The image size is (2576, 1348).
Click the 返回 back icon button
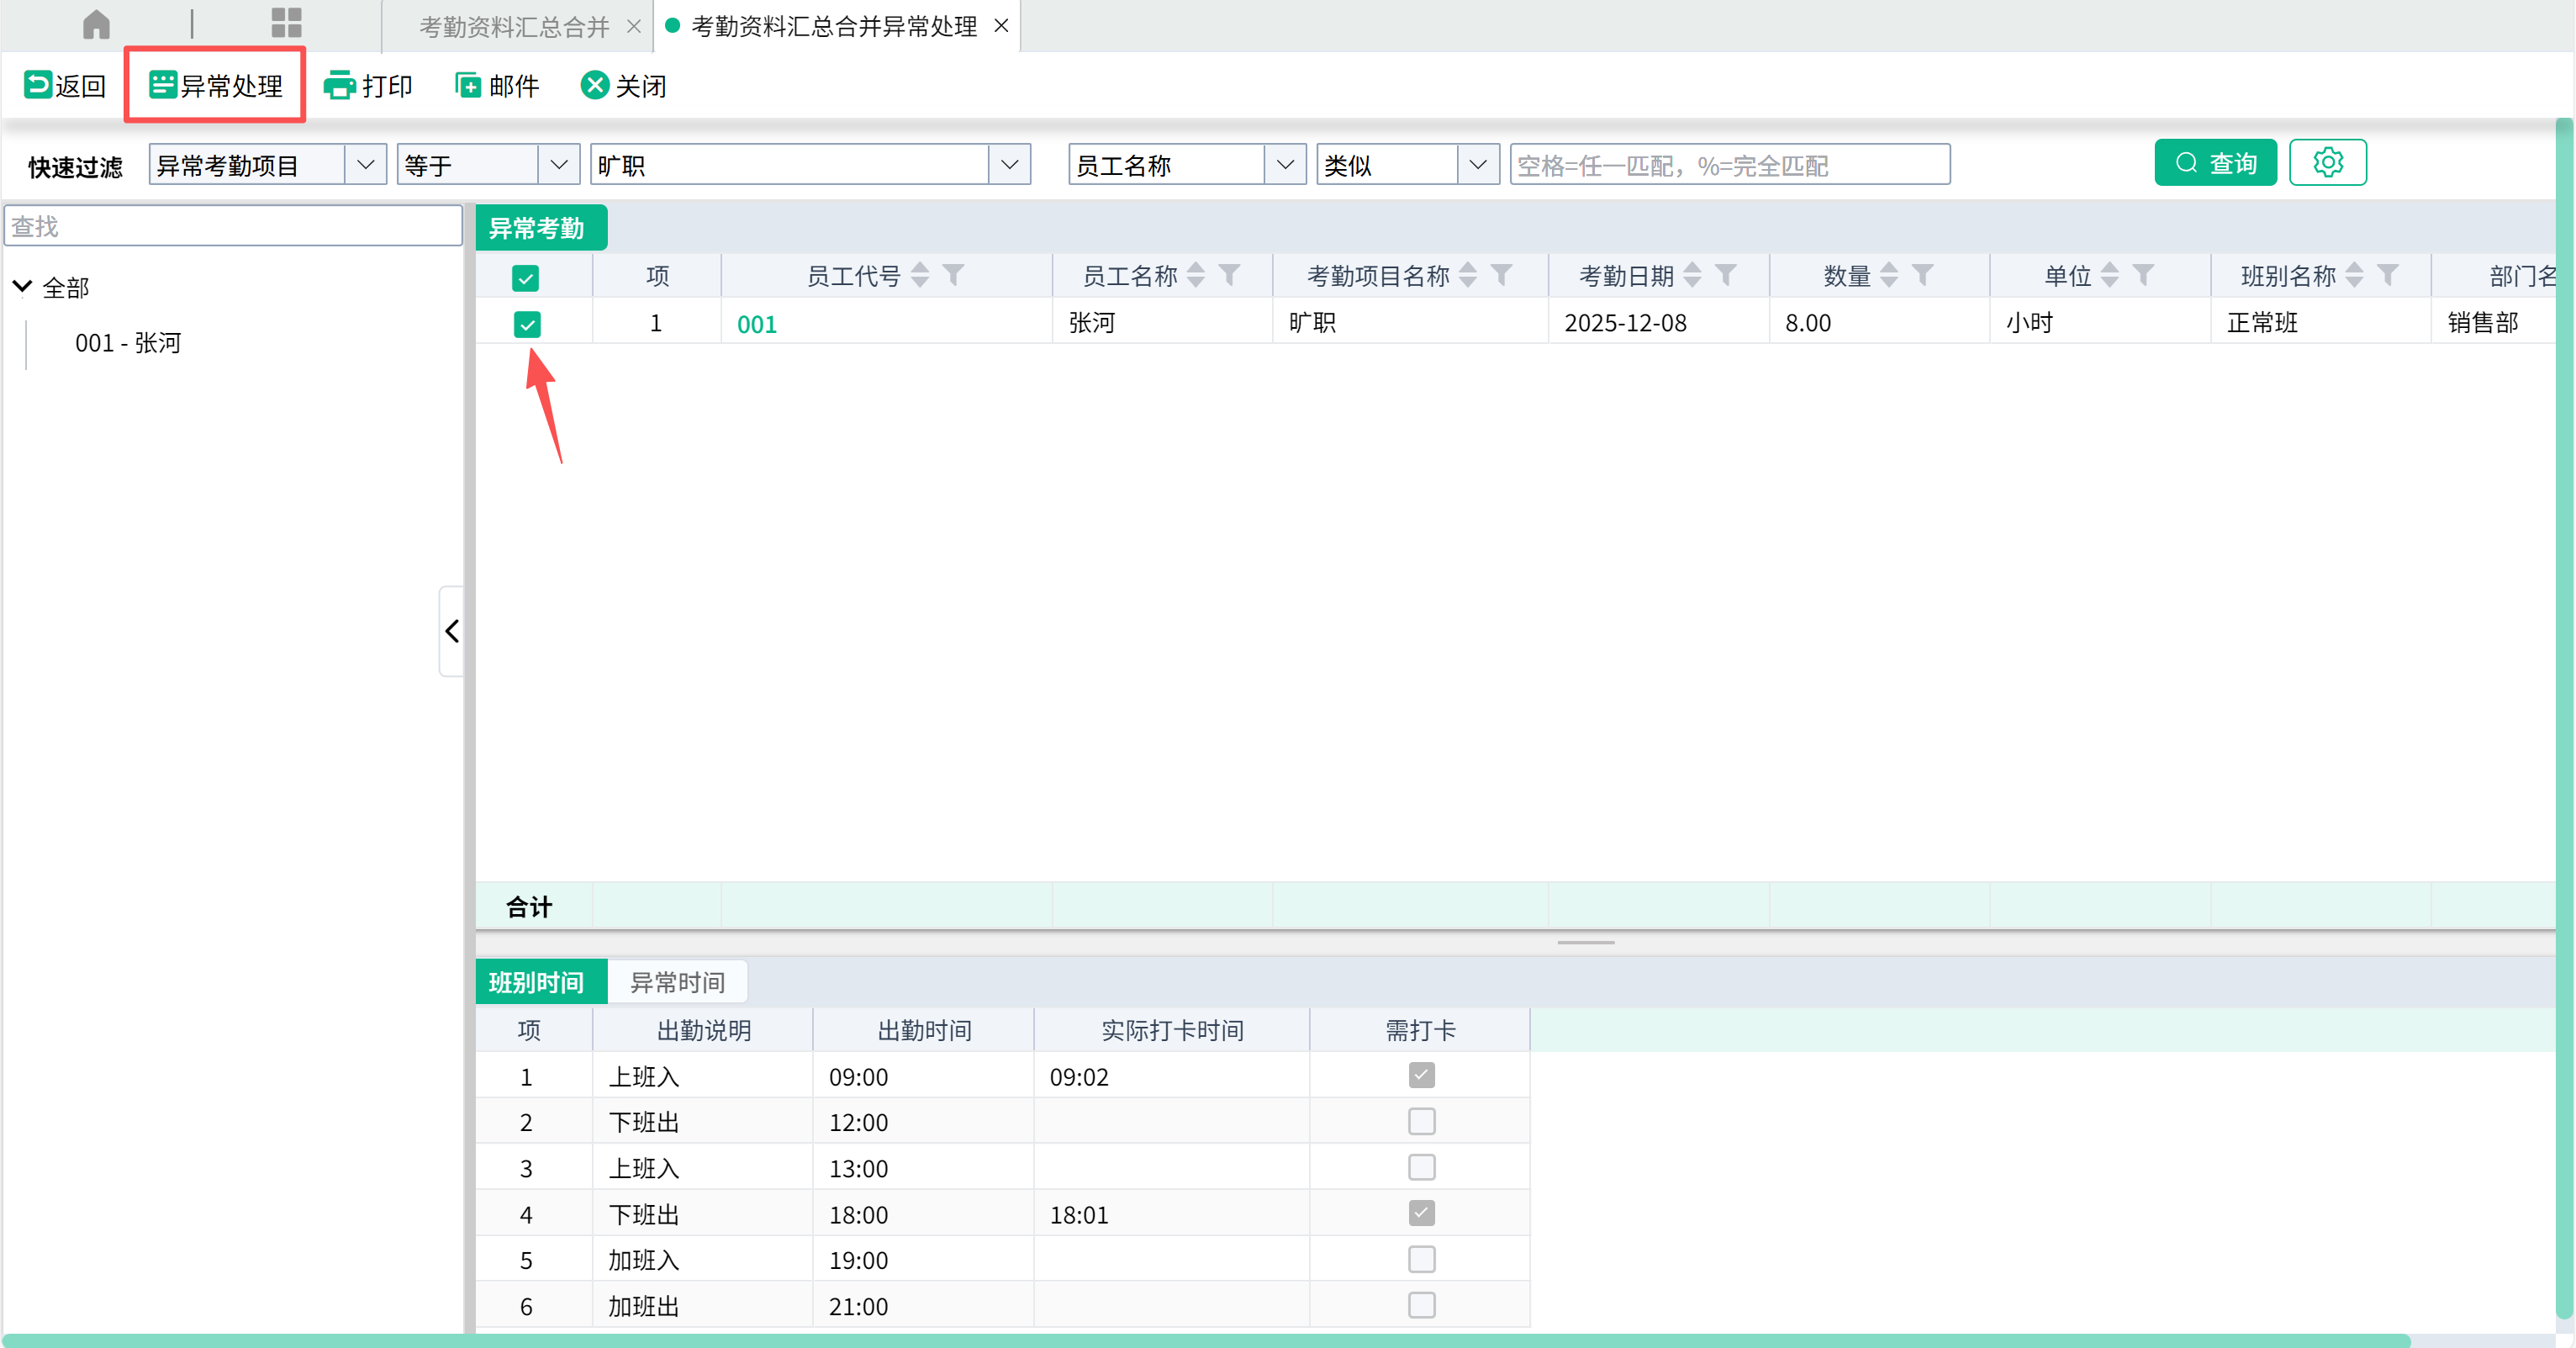point(38,85)
